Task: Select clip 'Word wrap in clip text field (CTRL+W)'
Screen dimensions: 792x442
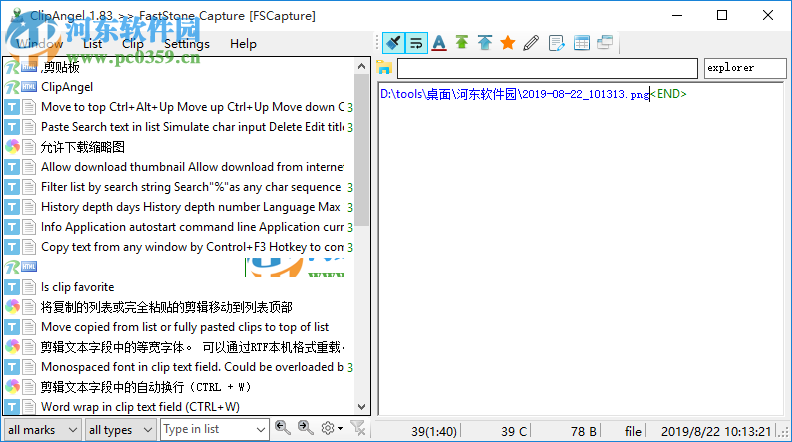Action: [x=179, y=407]
